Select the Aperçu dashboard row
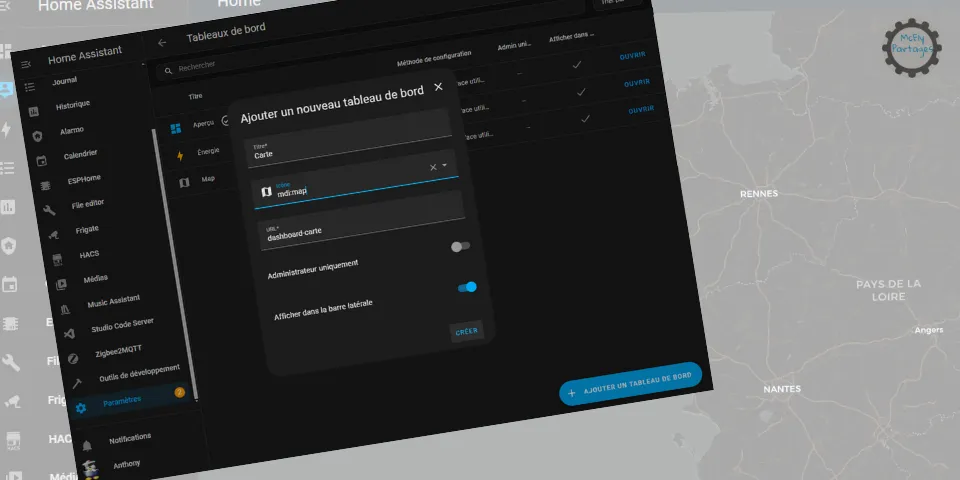This screenshot has height=480, width=960. (202, 124)
